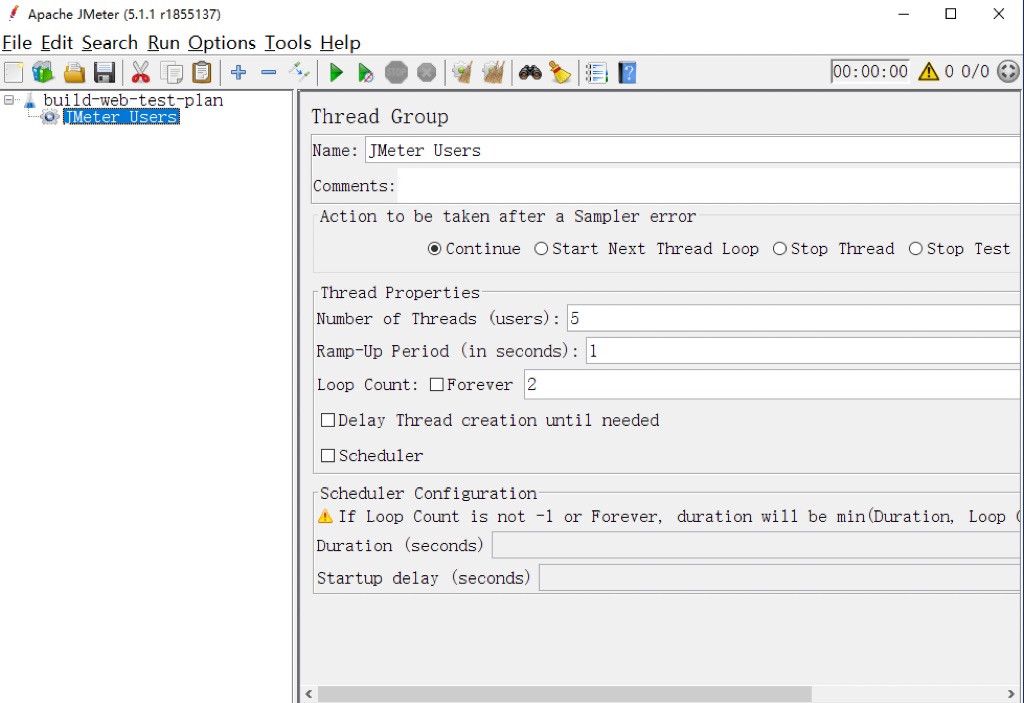Click the warning triangle log indicator

pyautogui.click(x=928, y=71)
